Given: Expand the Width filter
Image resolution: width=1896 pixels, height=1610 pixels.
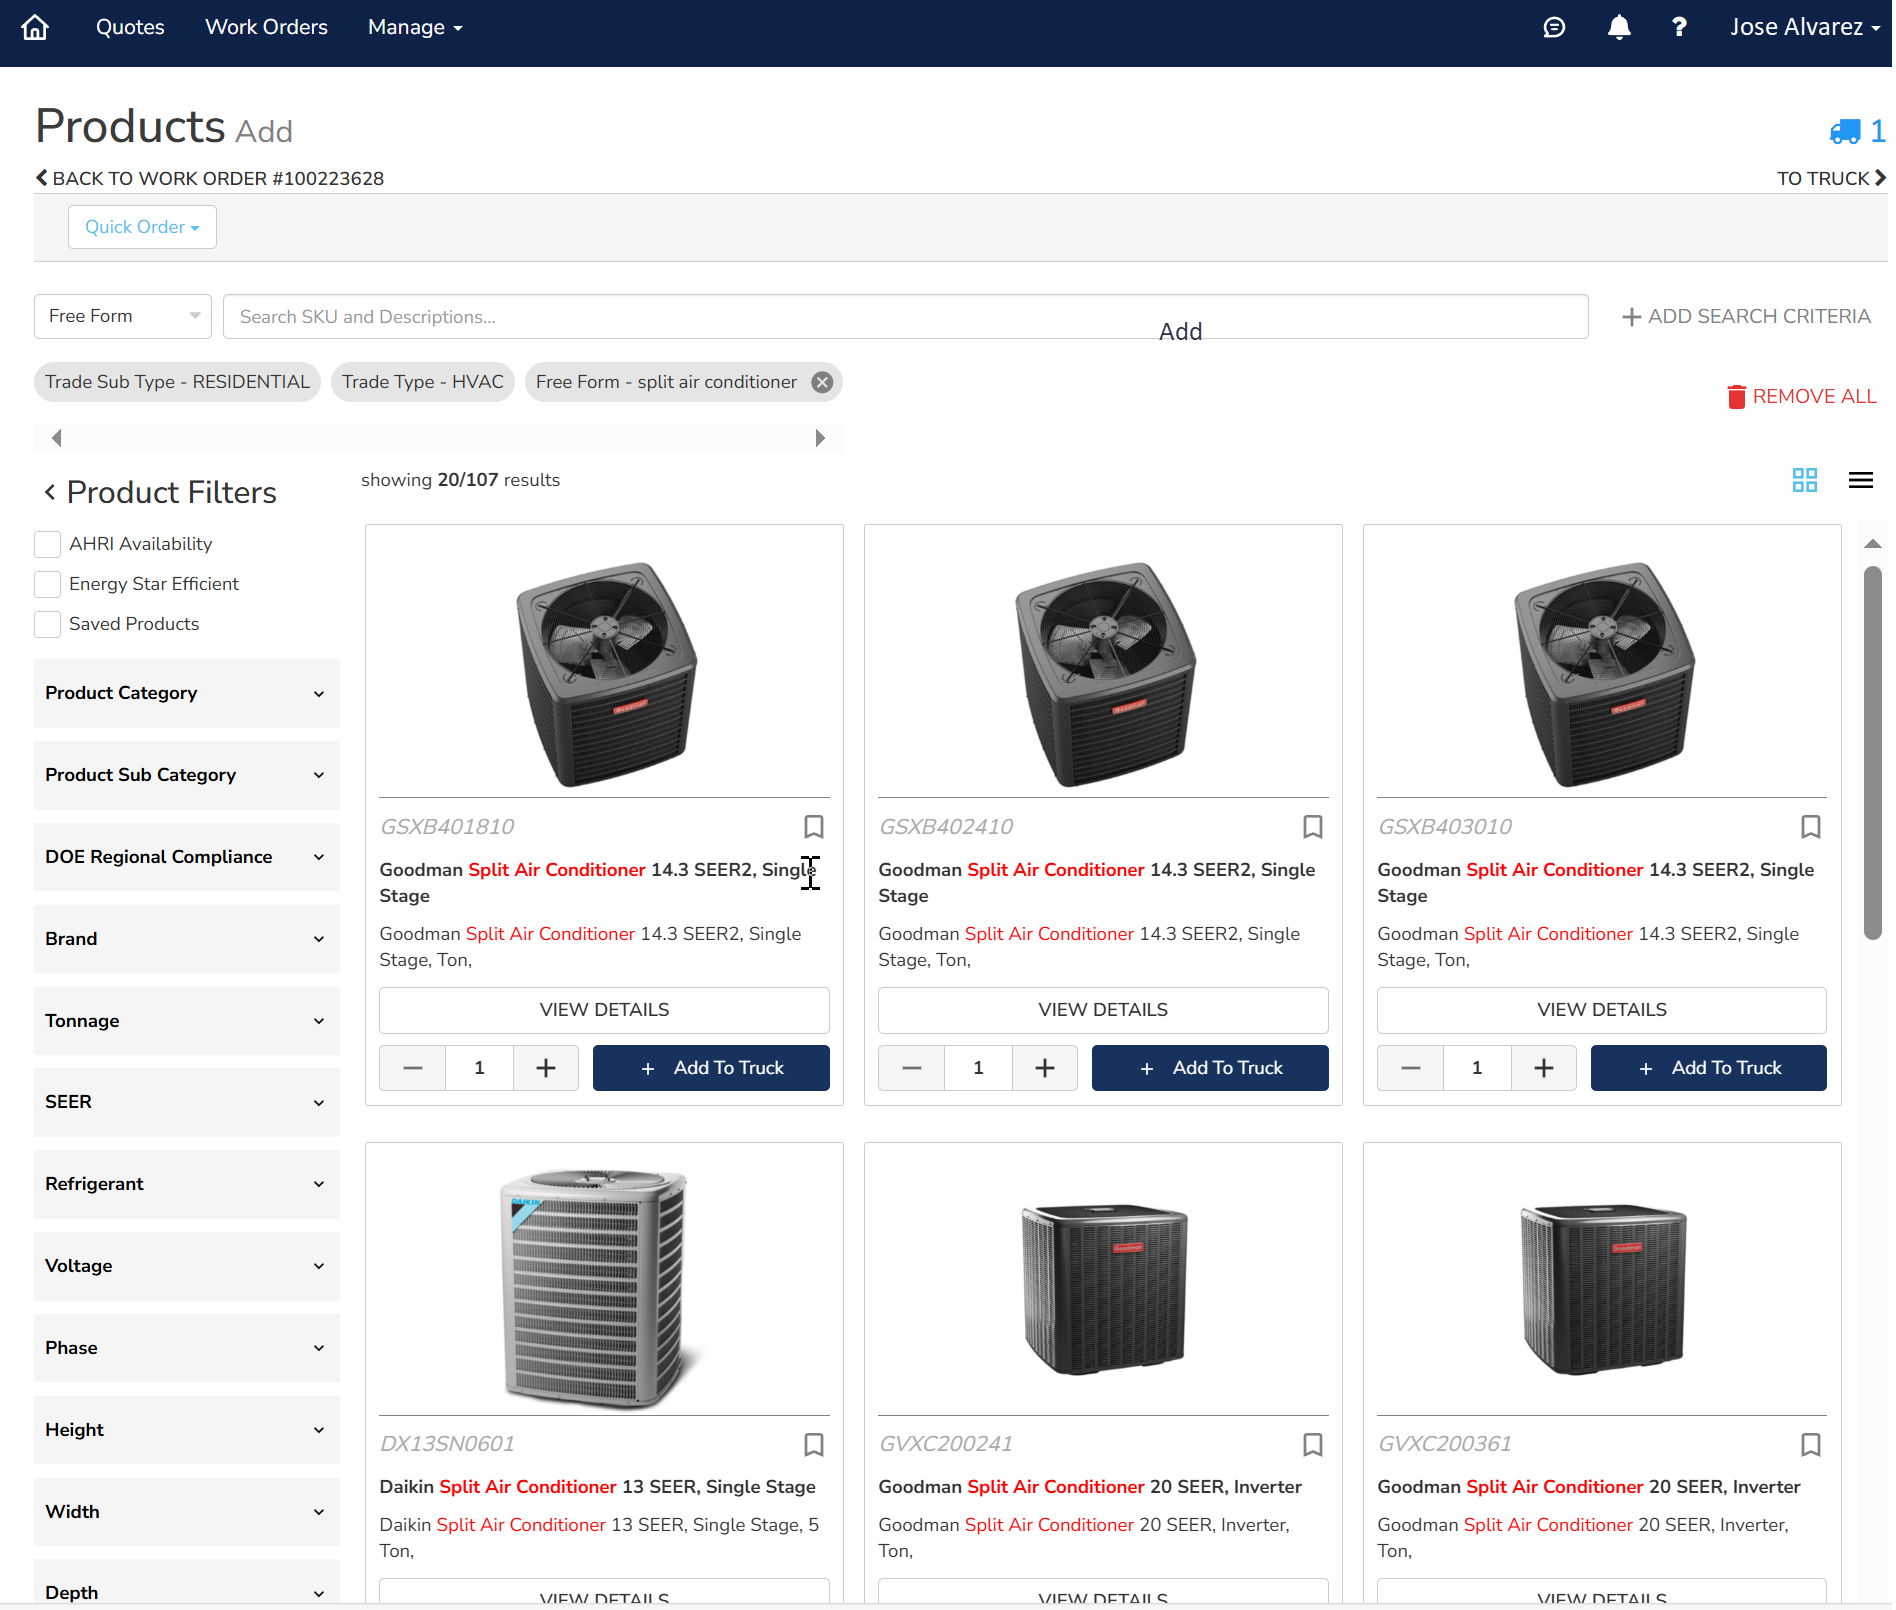Looking at the screenshot, I should coord(187,1512).
